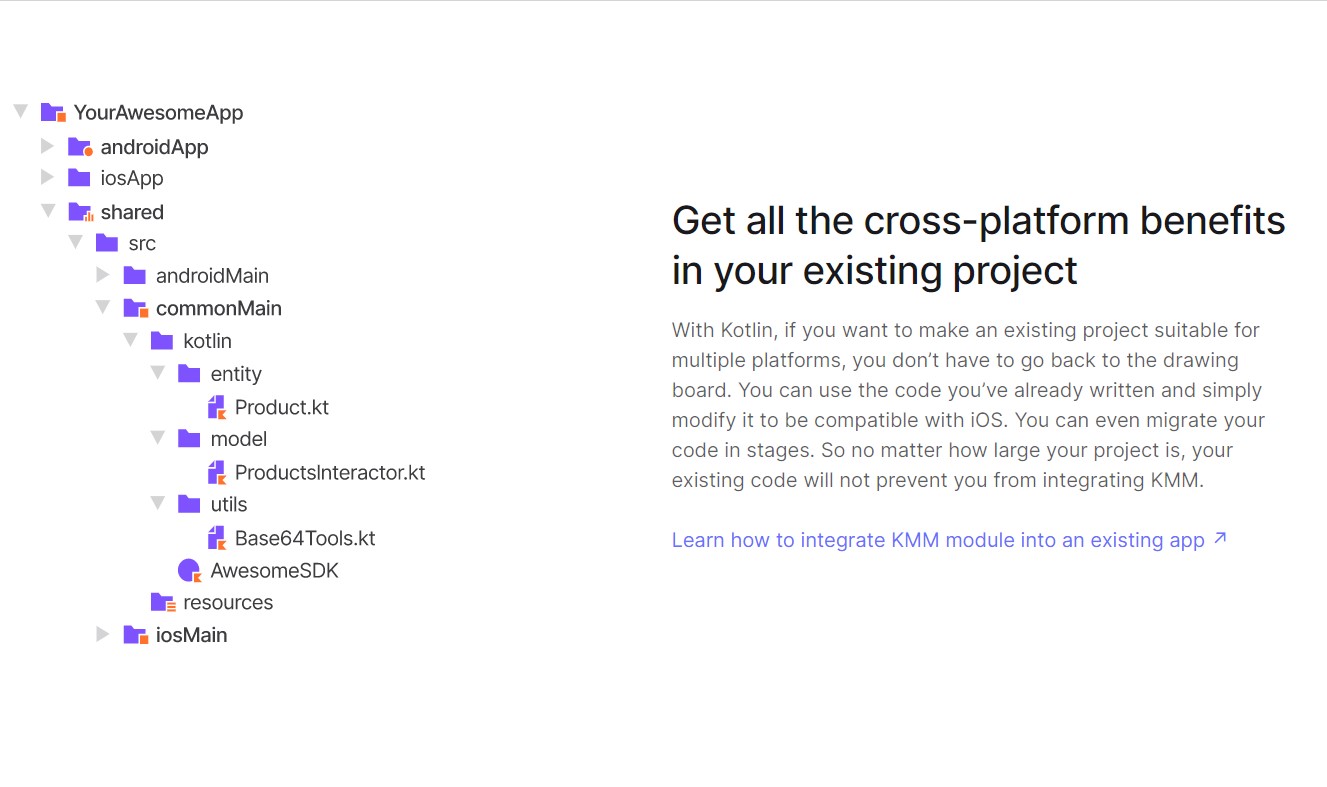Click the iosApp folder icon

[x=79, y=178]
